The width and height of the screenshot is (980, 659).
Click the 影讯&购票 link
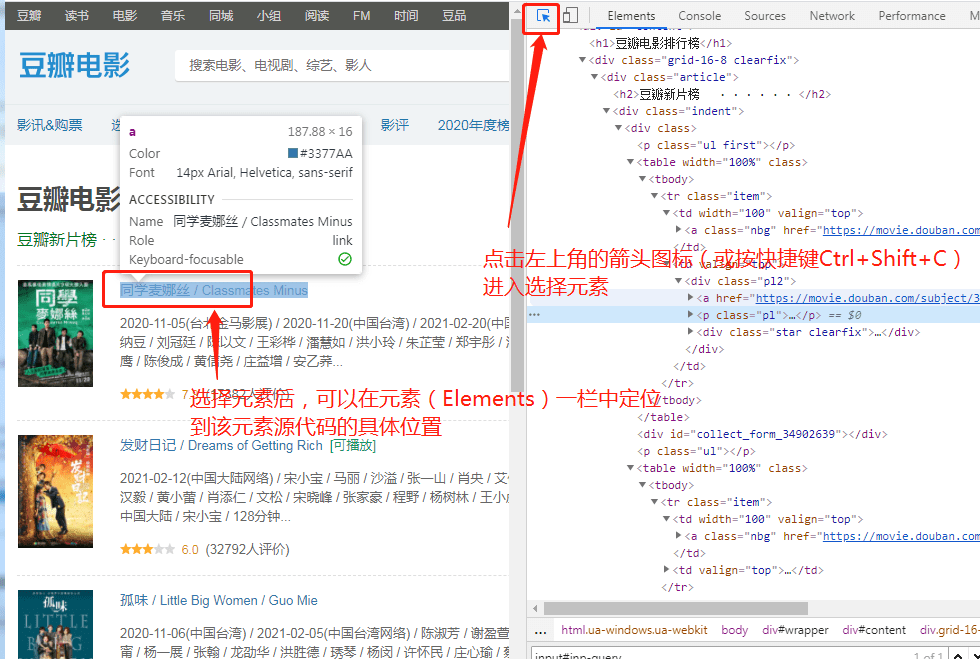(49, 125)
